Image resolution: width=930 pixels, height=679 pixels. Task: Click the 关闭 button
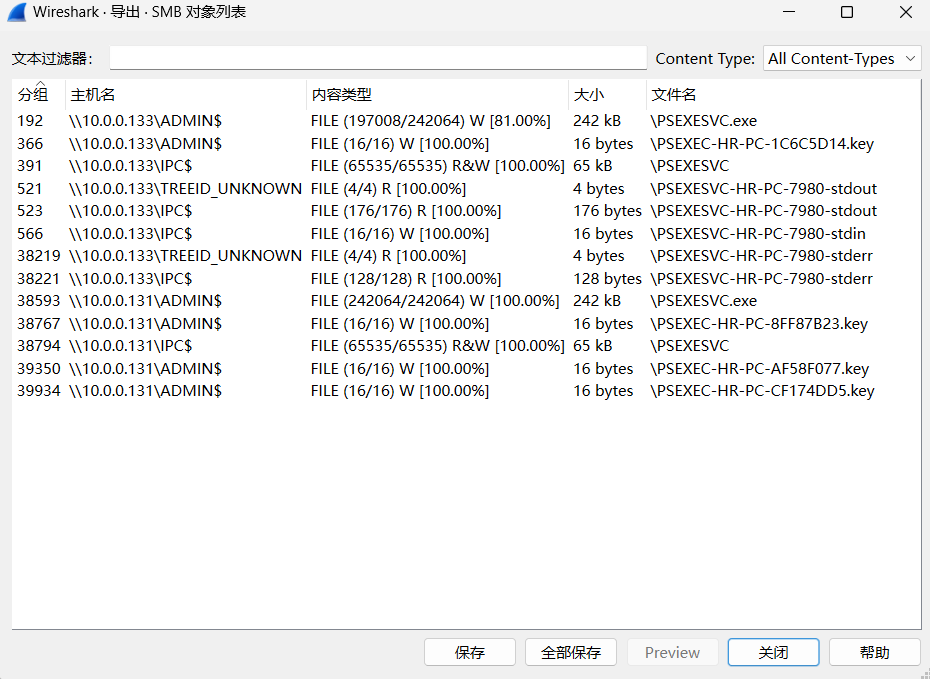point(773,652)
